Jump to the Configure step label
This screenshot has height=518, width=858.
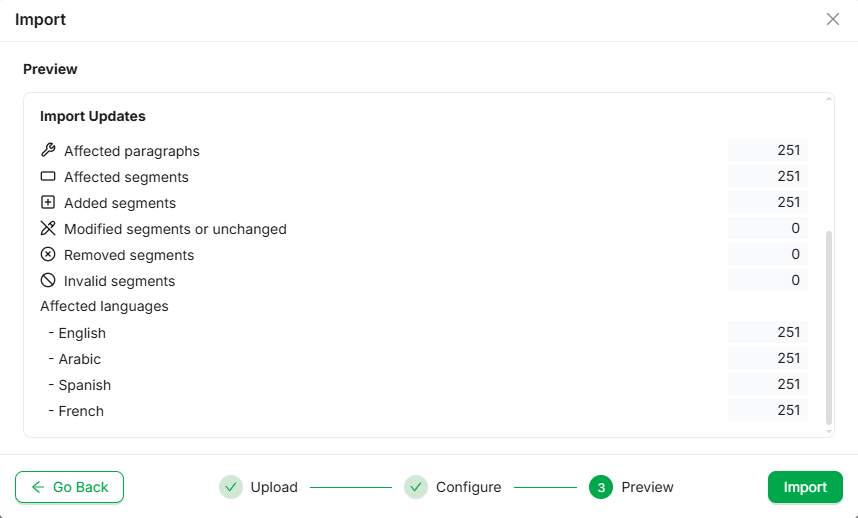pos(468,487)
